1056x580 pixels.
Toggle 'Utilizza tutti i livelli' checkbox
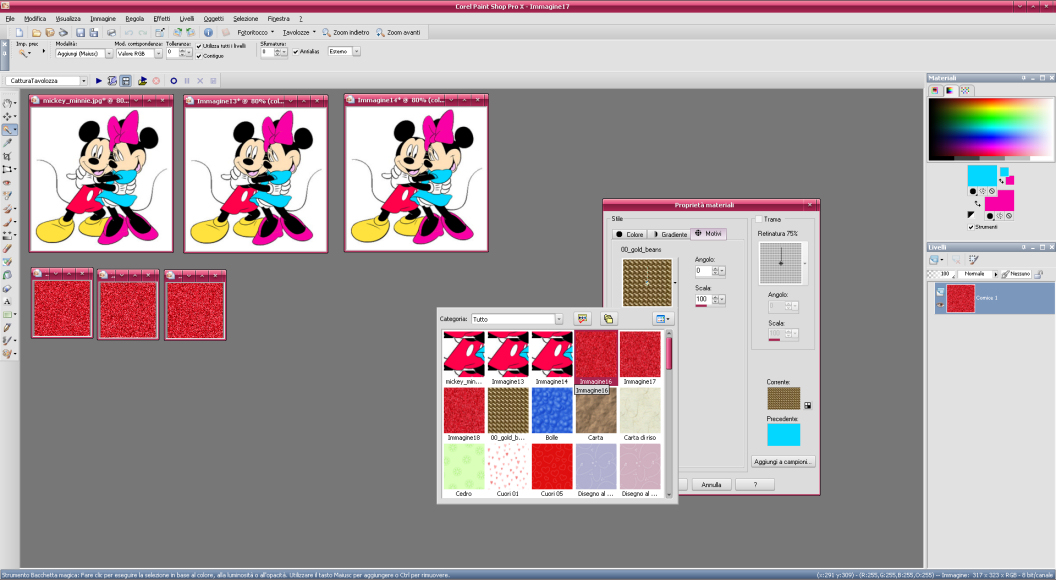(x=199, y=46)
